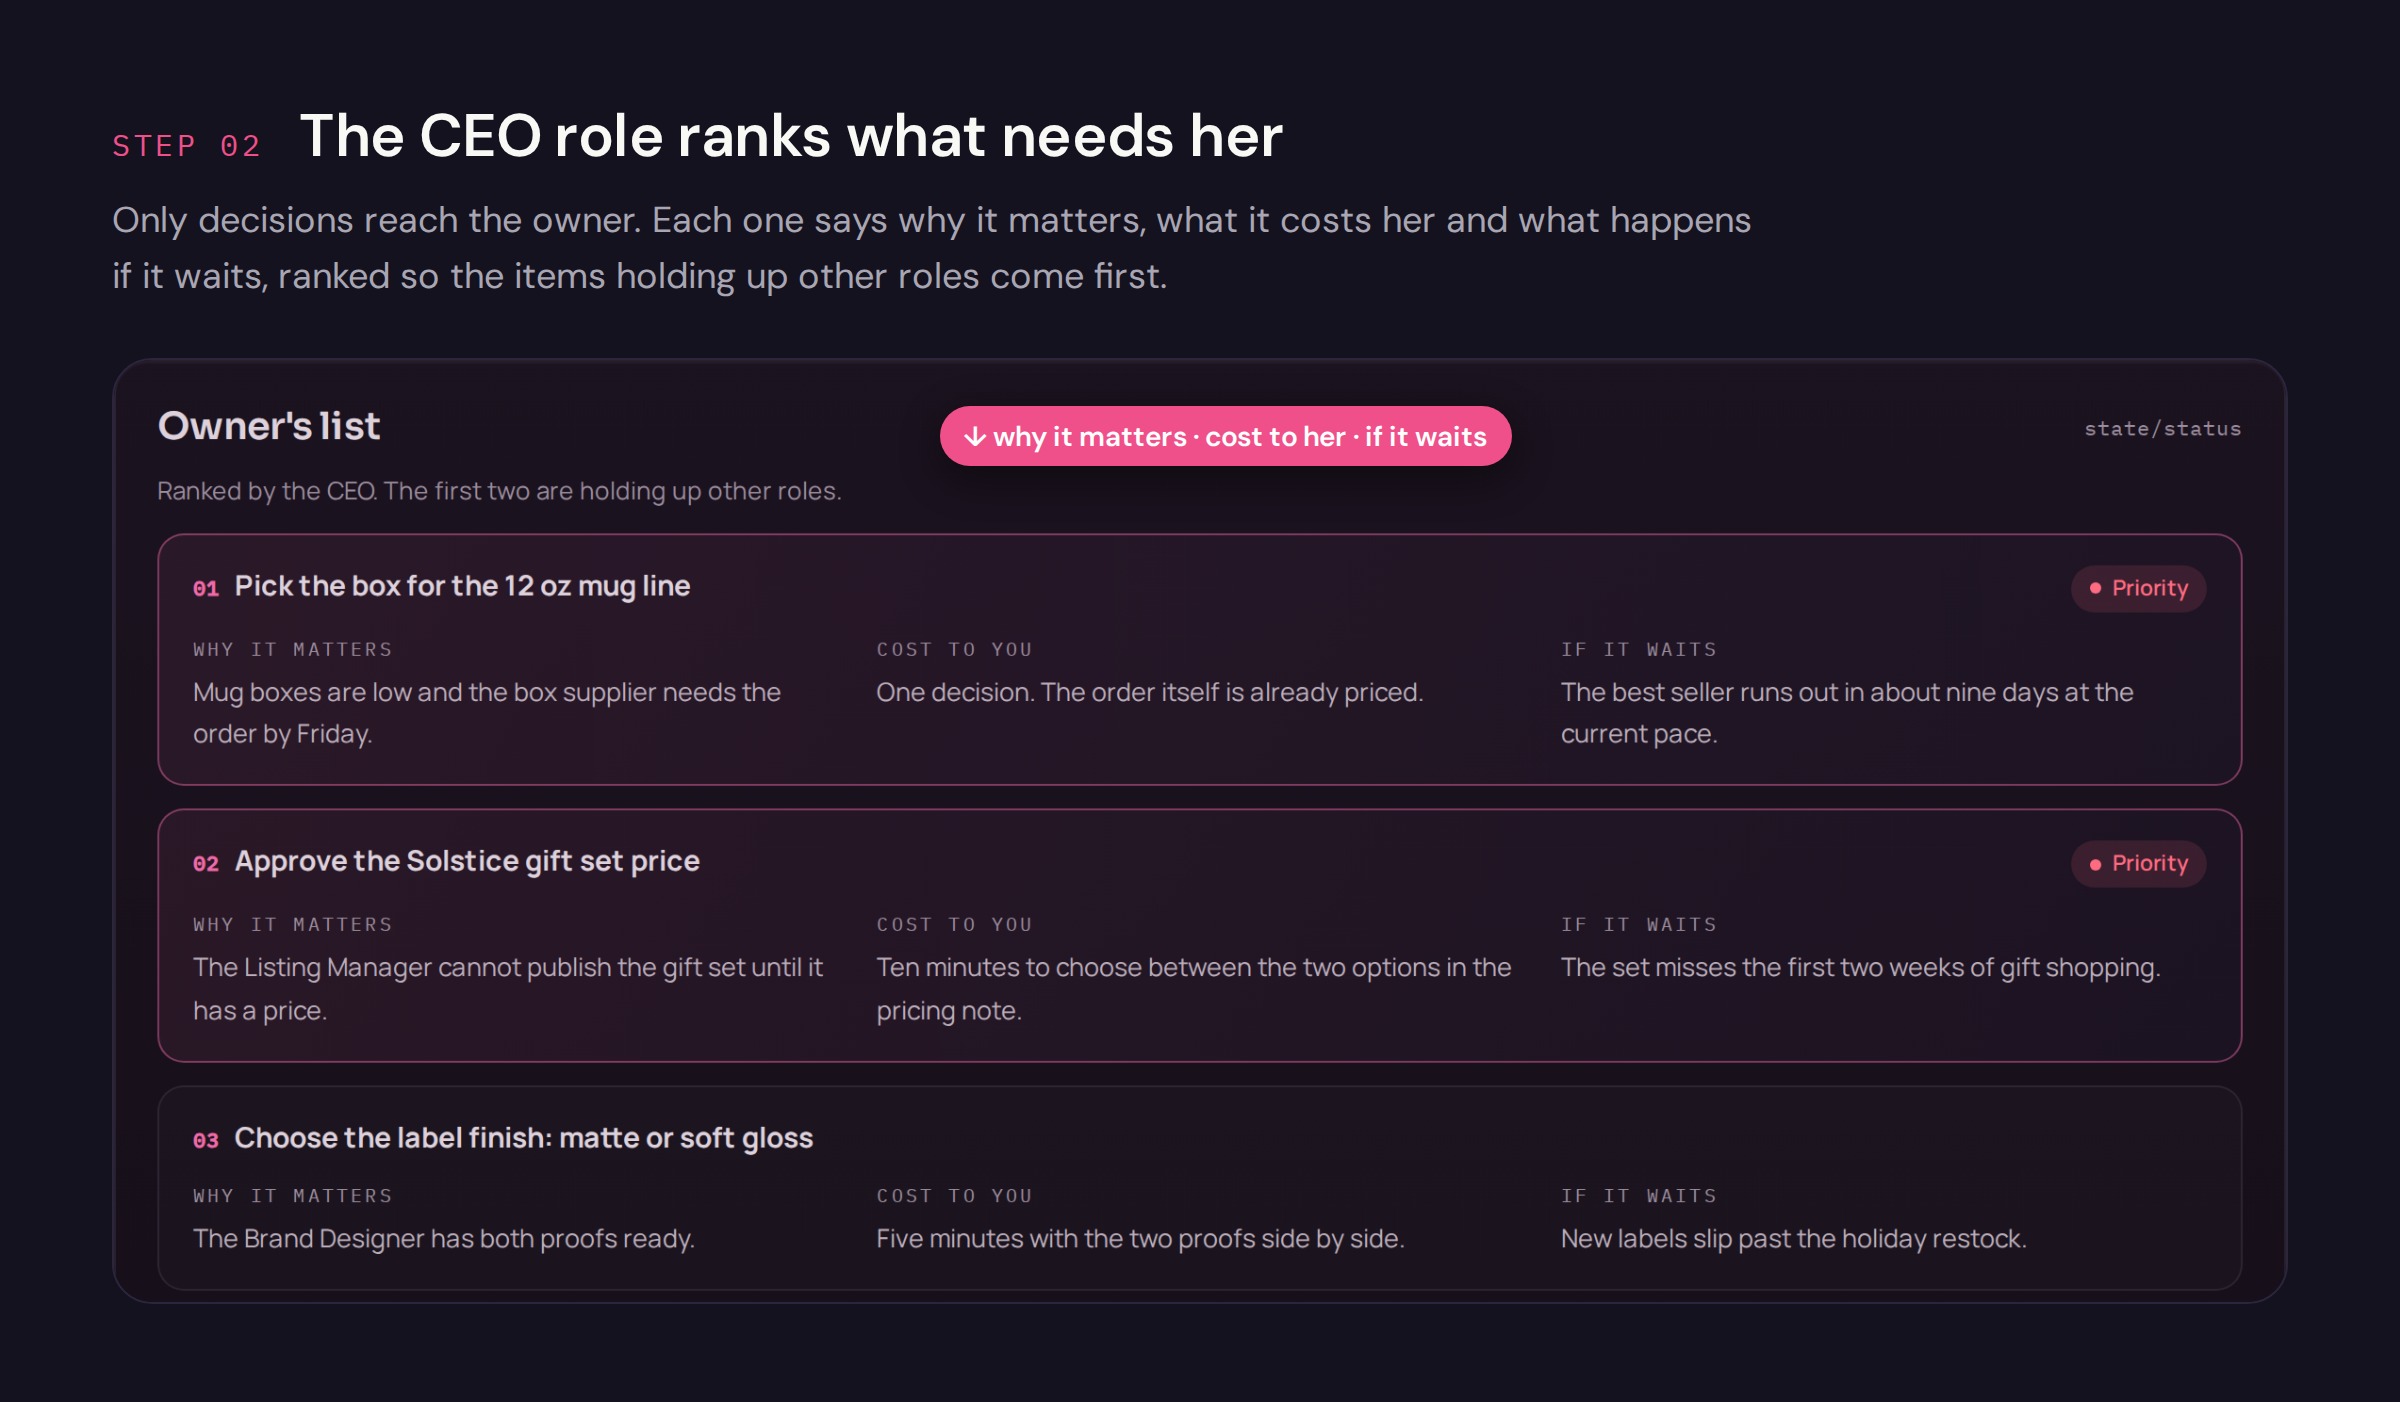Click 'The set misses the first two weeks of gift shopping.'
The width and height of the screenshot is (2400, 1402).
click(x=1861, y=967)
